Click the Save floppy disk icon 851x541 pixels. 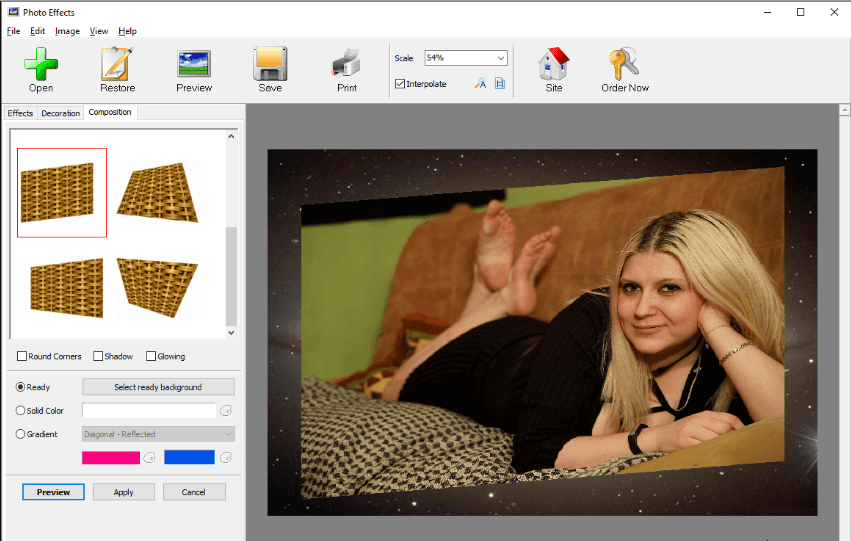[270, 64]
